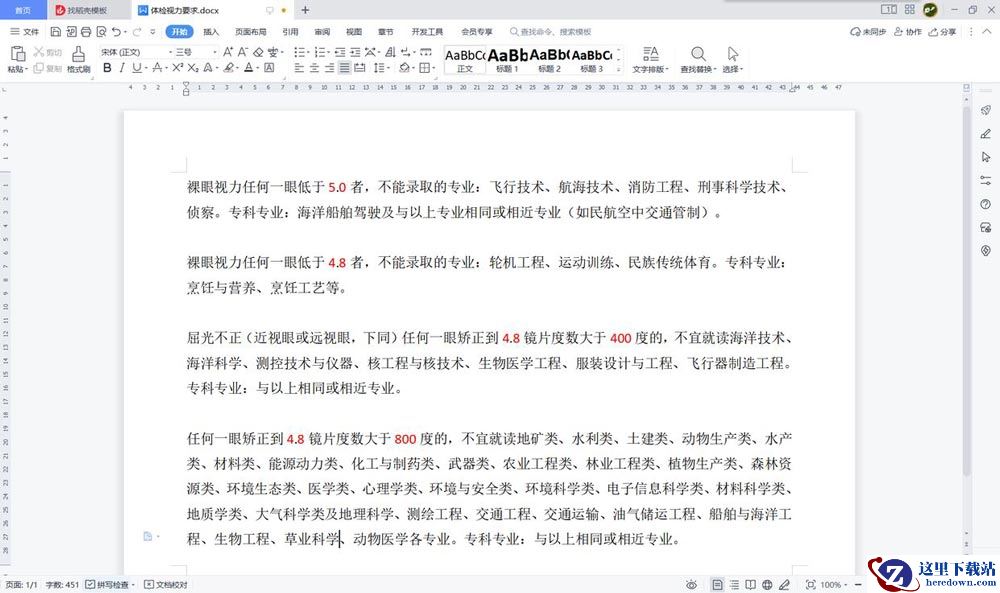Open the 文件 menu
This screenshot has height=593, width=1000.
coord(25,31)
